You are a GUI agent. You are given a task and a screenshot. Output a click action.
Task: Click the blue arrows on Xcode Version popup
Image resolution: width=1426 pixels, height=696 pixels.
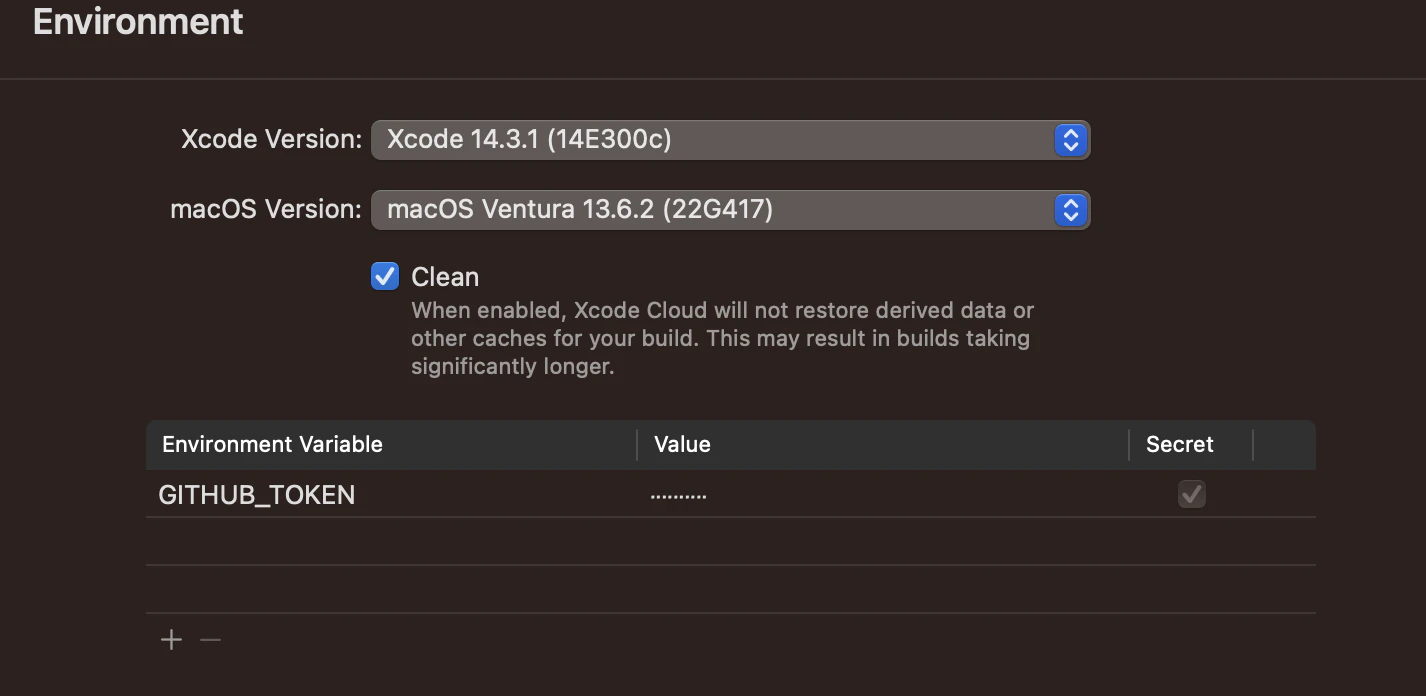coord(1070,140)
